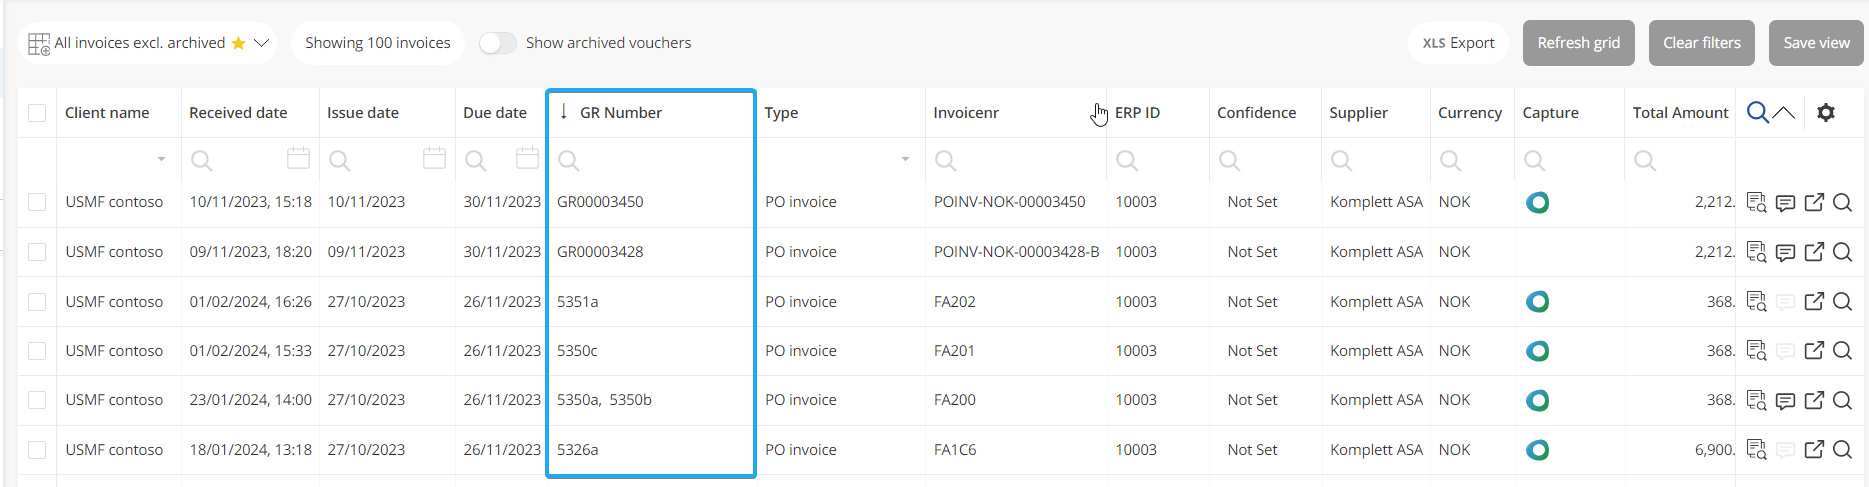Open comments for invoice POINV-NOK-00003450
The image size is (1869, 487).
(x=1785, y=203)
